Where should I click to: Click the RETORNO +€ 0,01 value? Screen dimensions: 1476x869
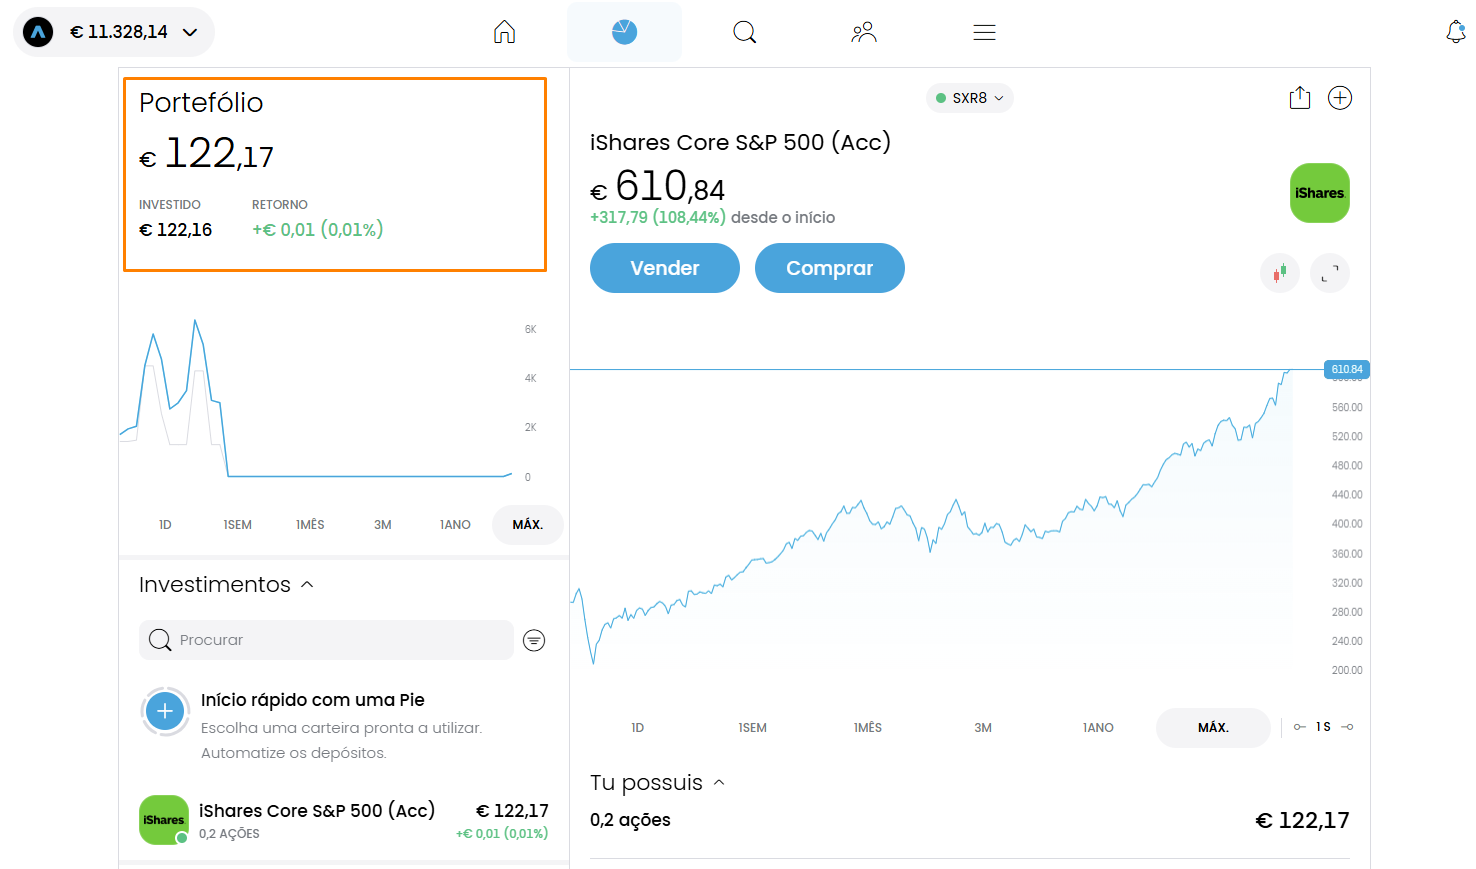(x=318, y=230)
